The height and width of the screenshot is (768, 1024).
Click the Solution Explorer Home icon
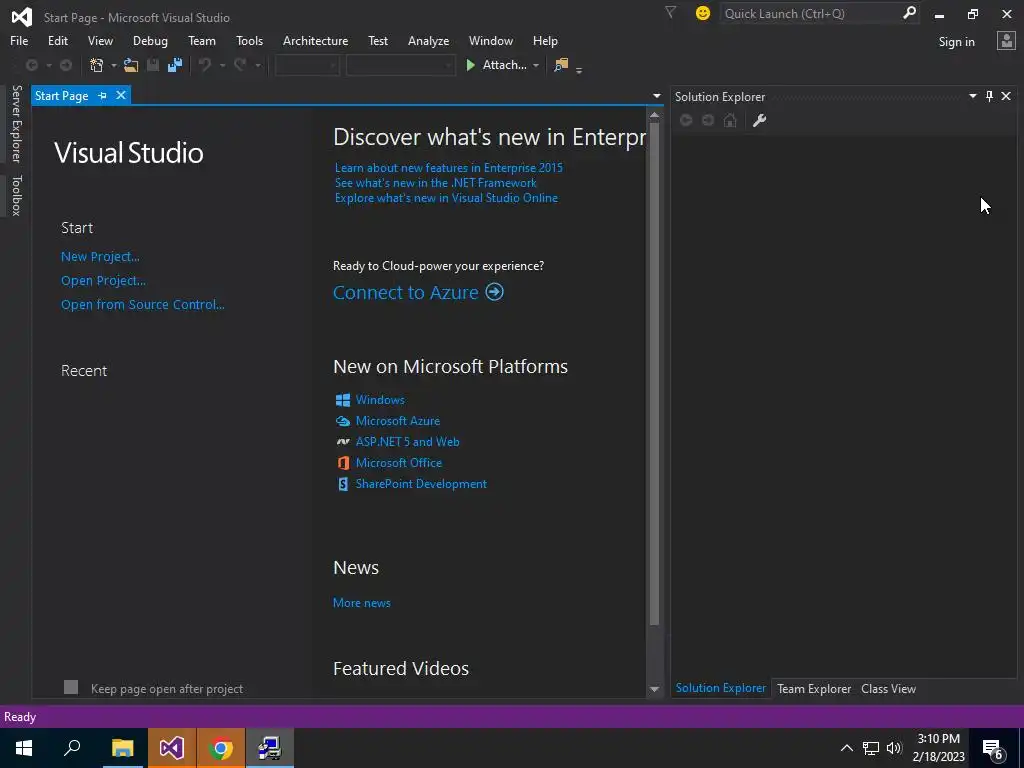[x=730, y=120]
